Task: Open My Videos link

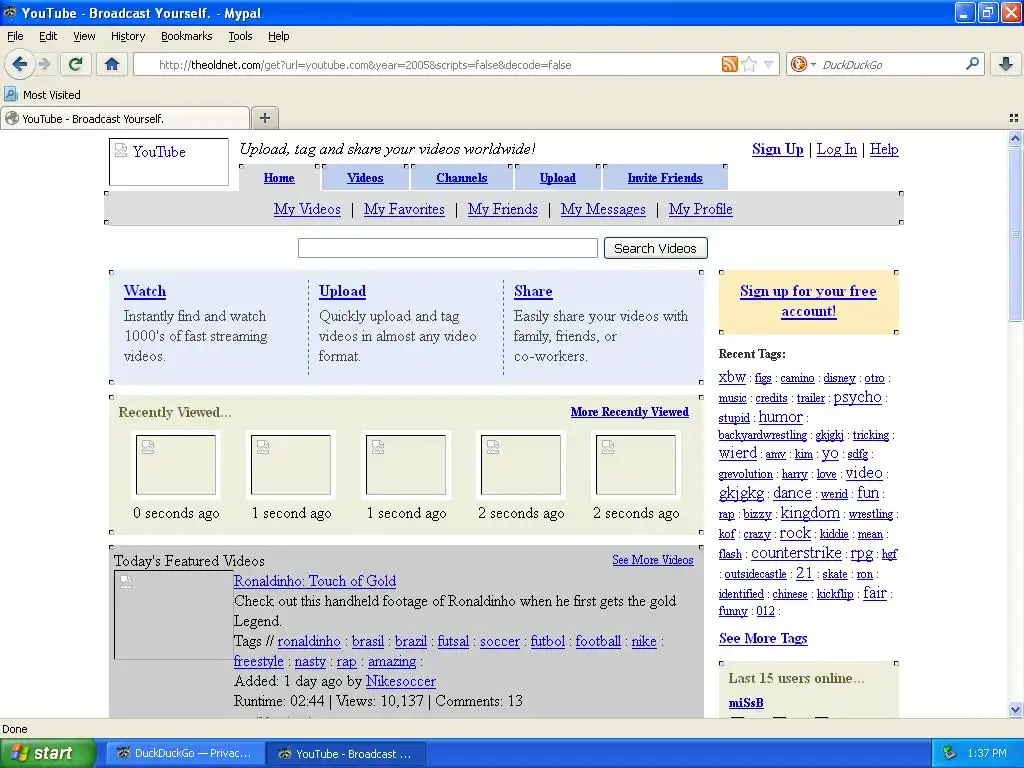Action: coord(307,209)
